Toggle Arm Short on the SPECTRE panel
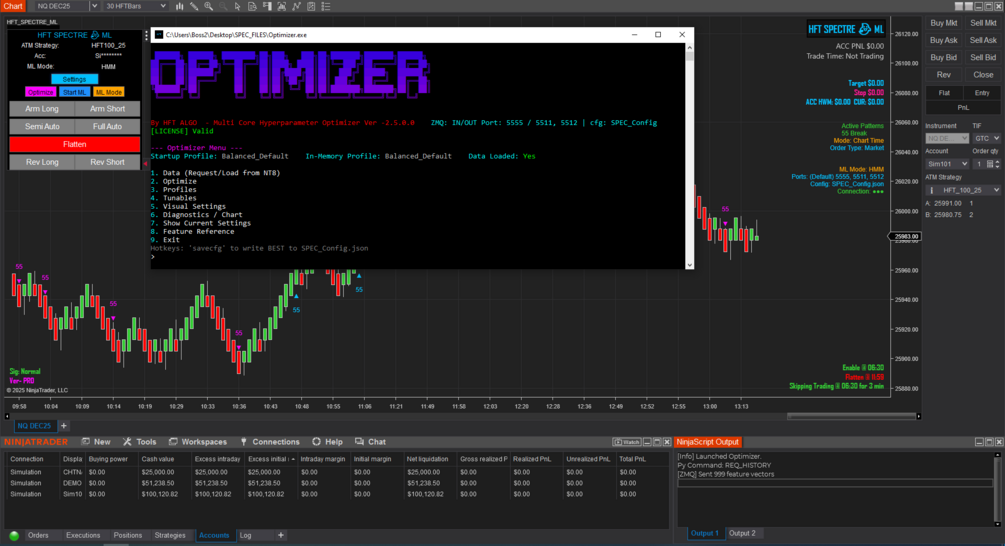Screen dimensions: 1005x546 click(107, 109)
